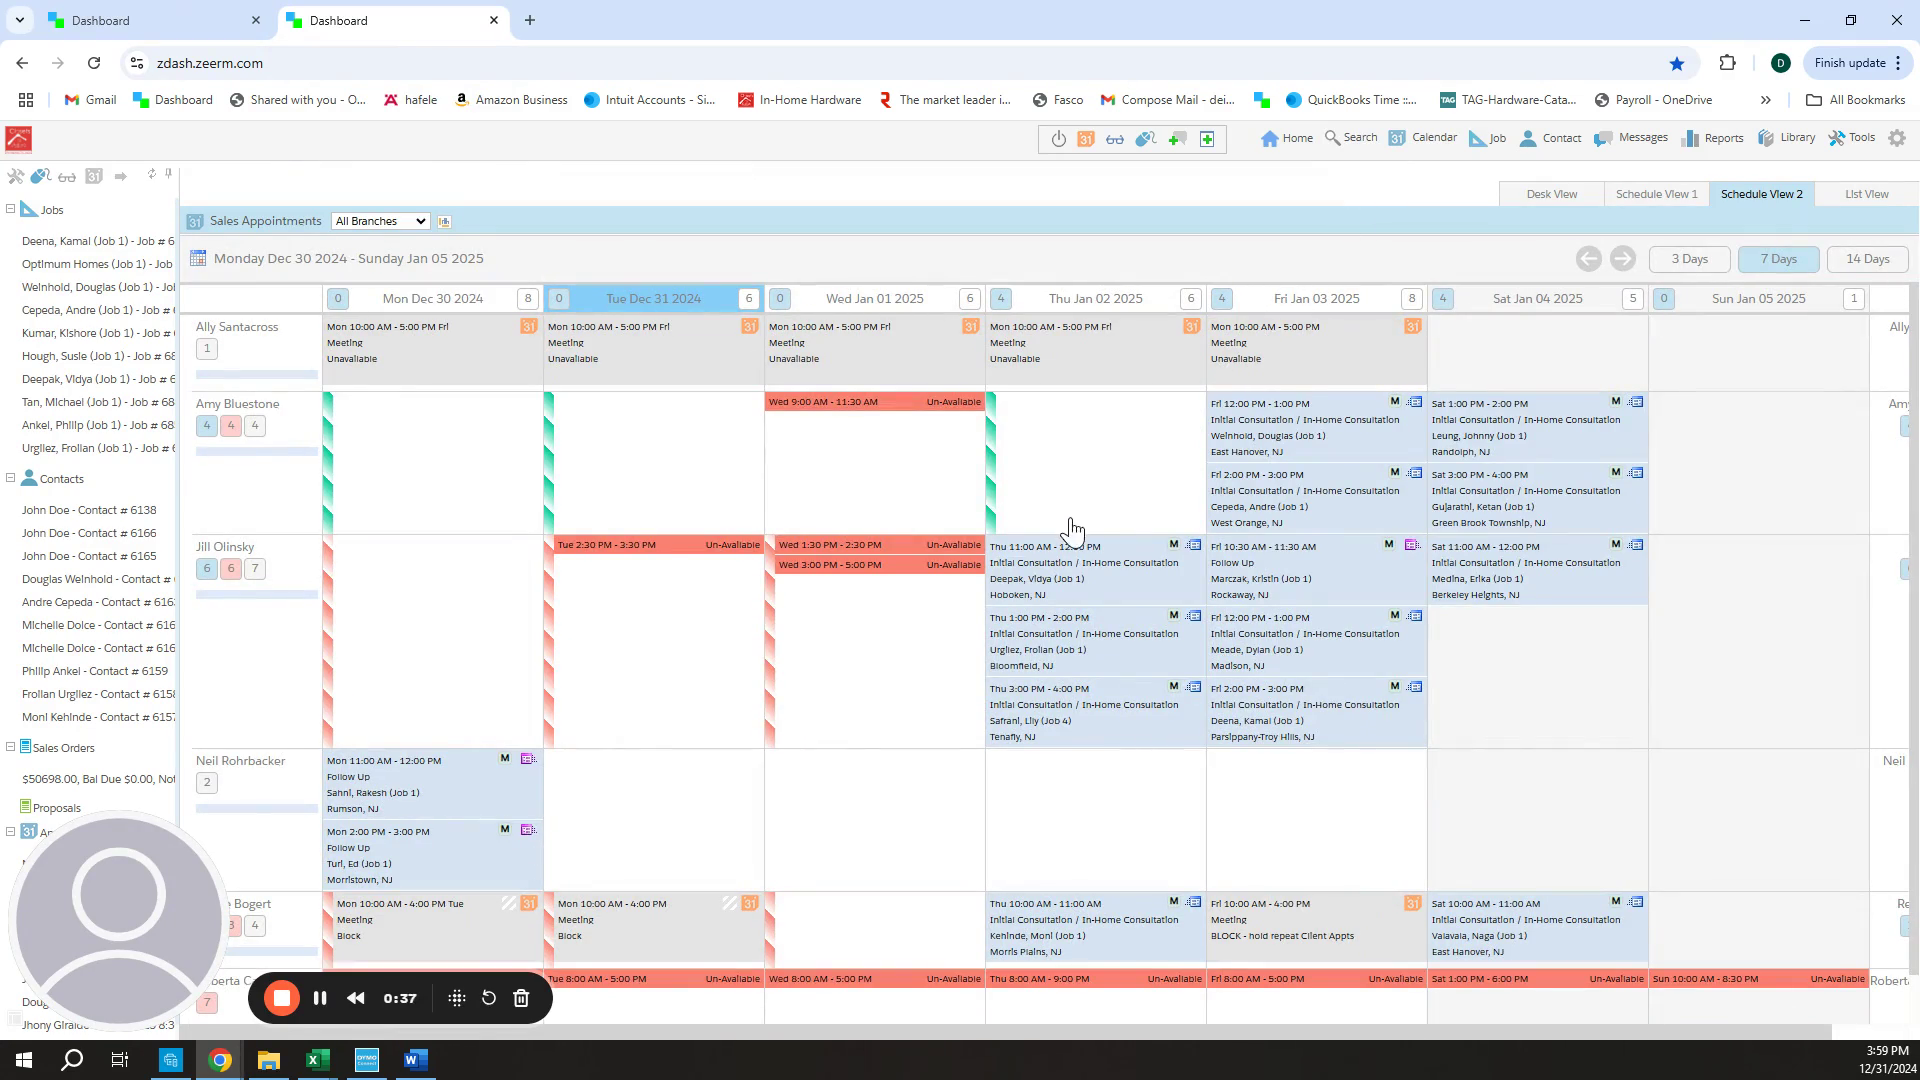The height and width of the screenshot is (1080, 1920).
Task: Click the refresh arrows icon in the sidebar
Action: [152, 174]
